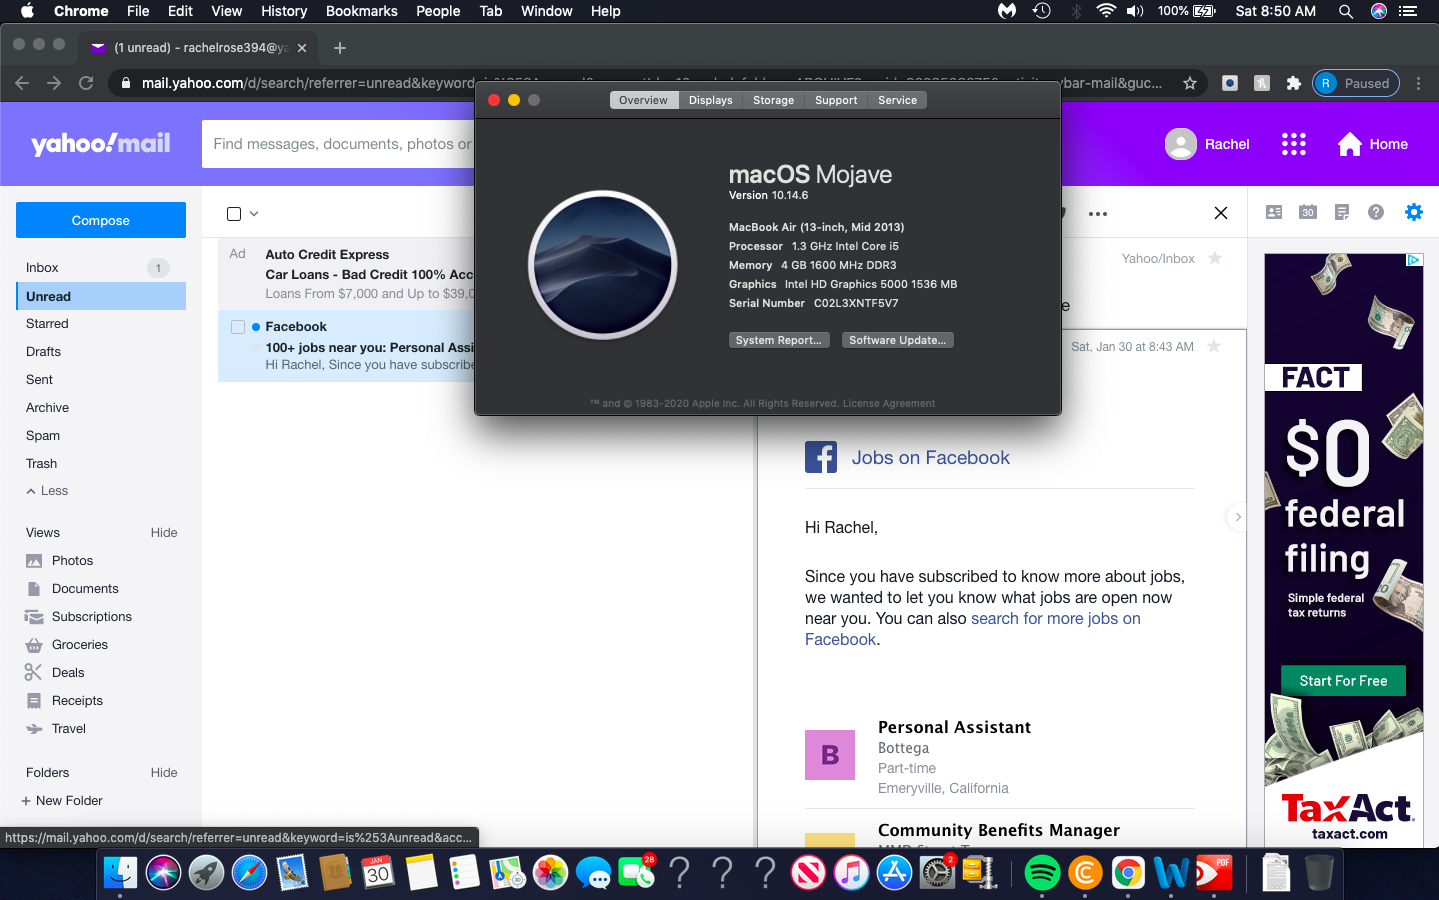Open the select-all dropdown arrow
Viewport: 1439px width, 900px height.
point(254,213)
